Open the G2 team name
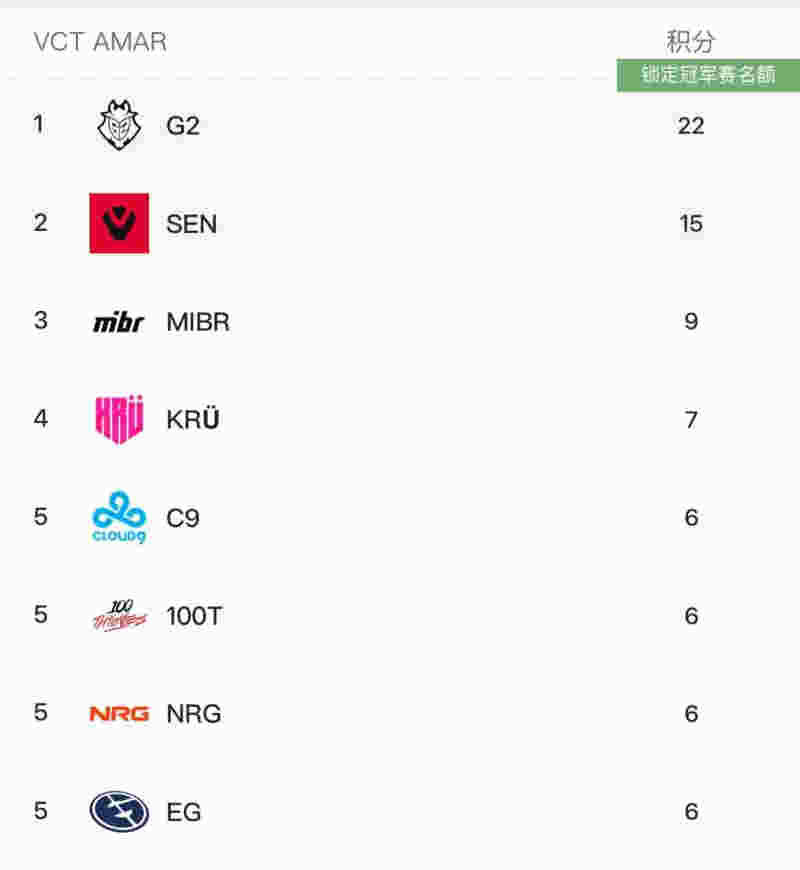The image size is (800, 870). coord(183,126)
